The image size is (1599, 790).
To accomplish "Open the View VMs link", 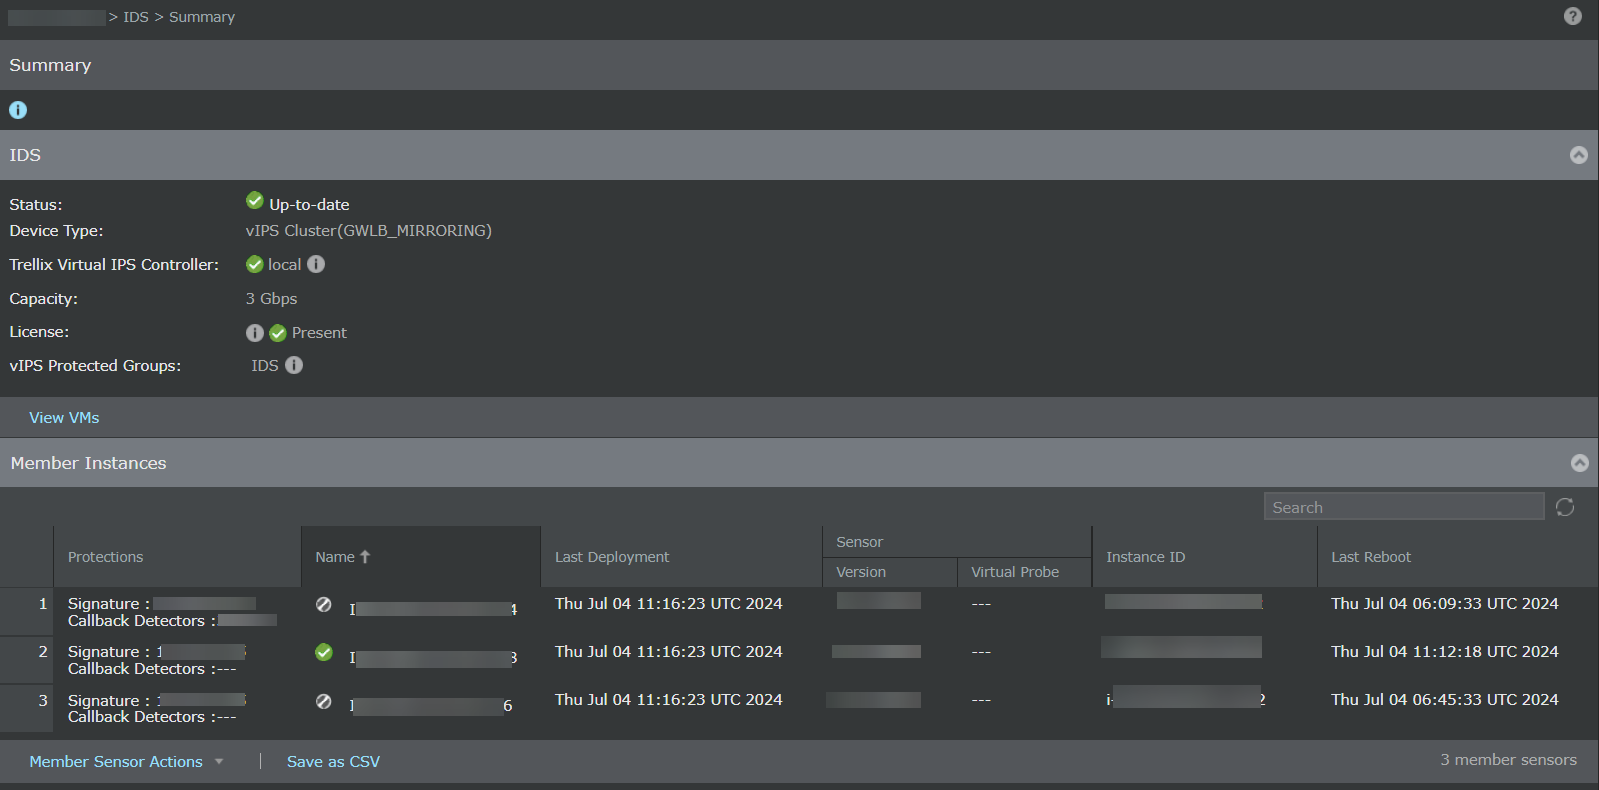I will 64,418.
